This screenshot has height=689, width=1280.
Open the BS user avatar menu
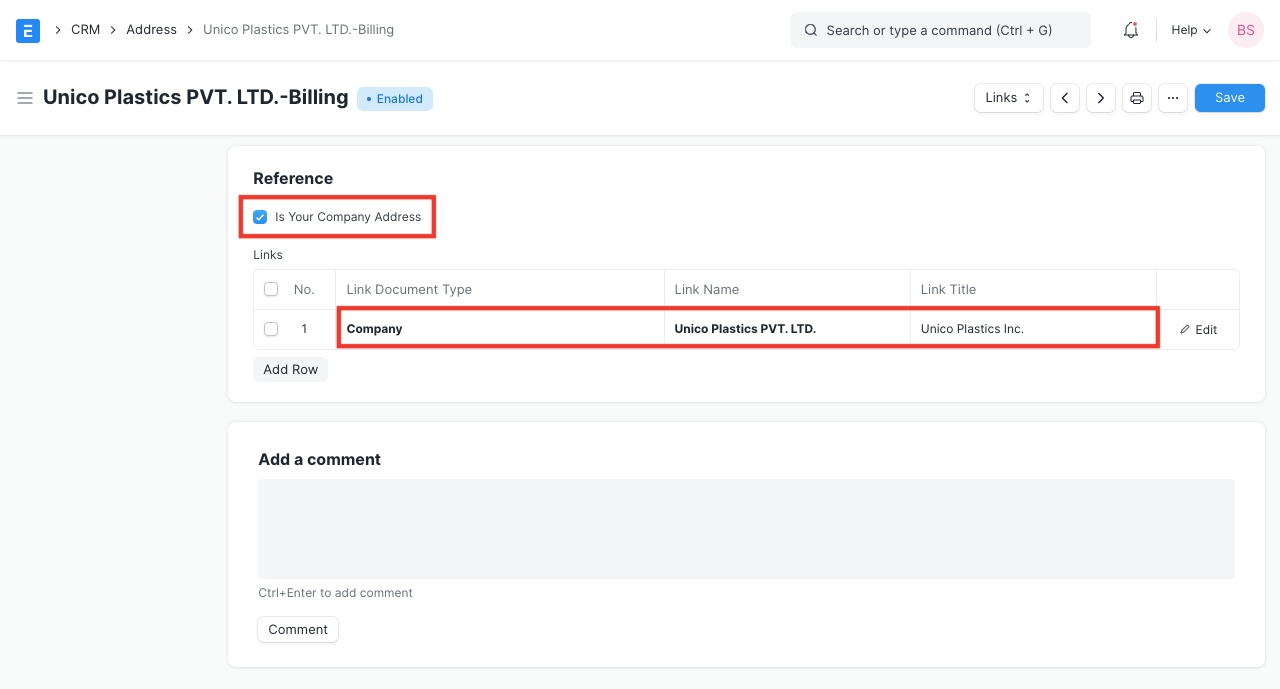[x=1245, y=30]
